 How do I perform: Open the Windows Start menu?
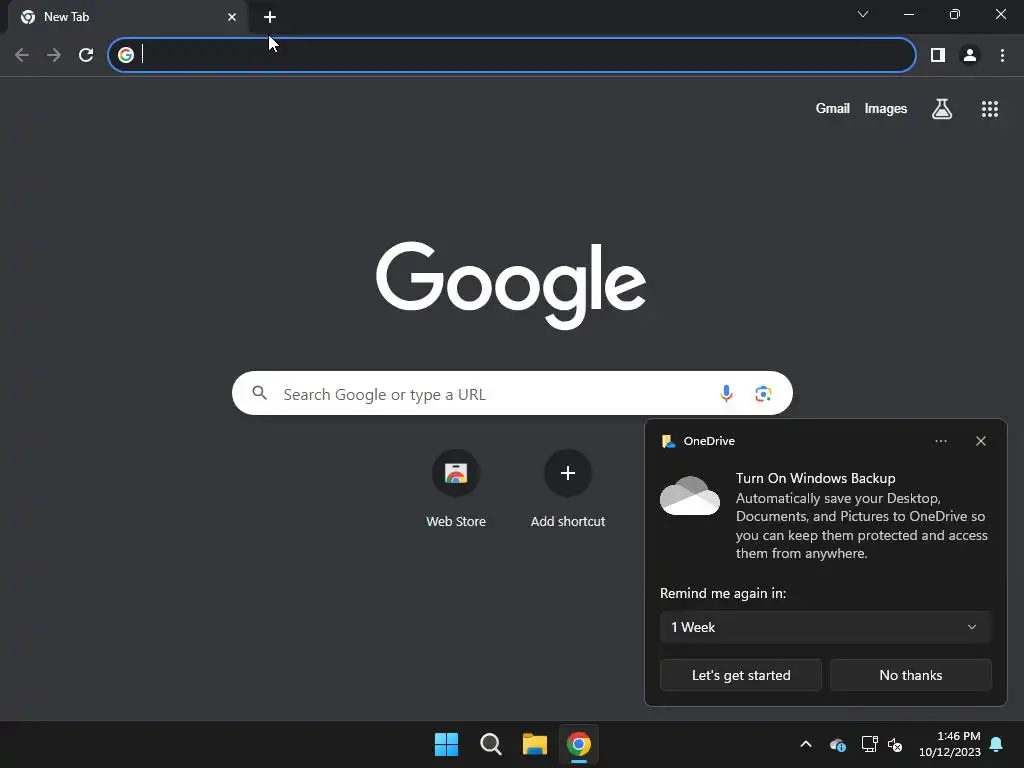447,744
